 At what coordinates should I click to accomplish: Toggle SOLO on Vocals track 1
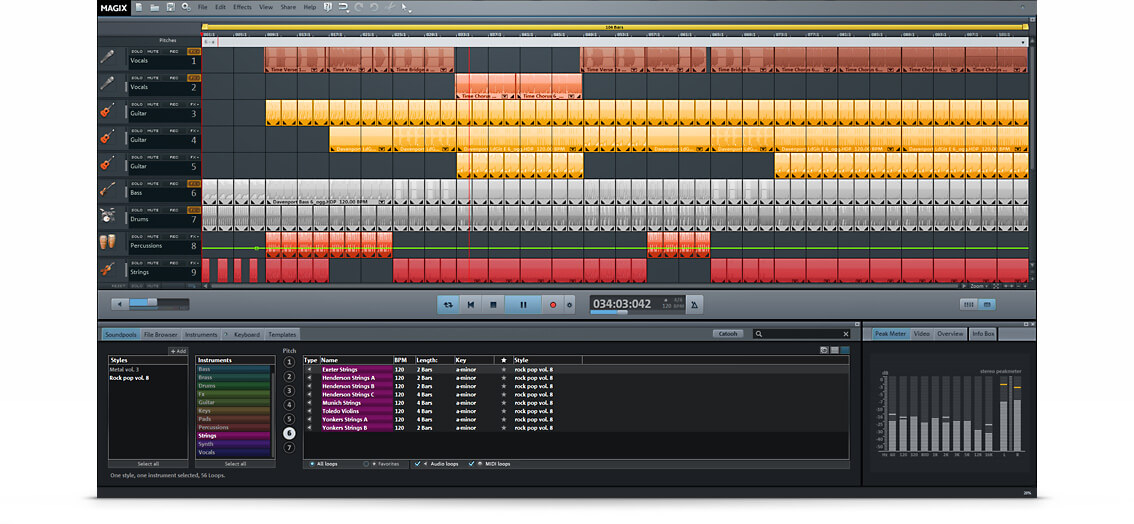click(137, 52)
